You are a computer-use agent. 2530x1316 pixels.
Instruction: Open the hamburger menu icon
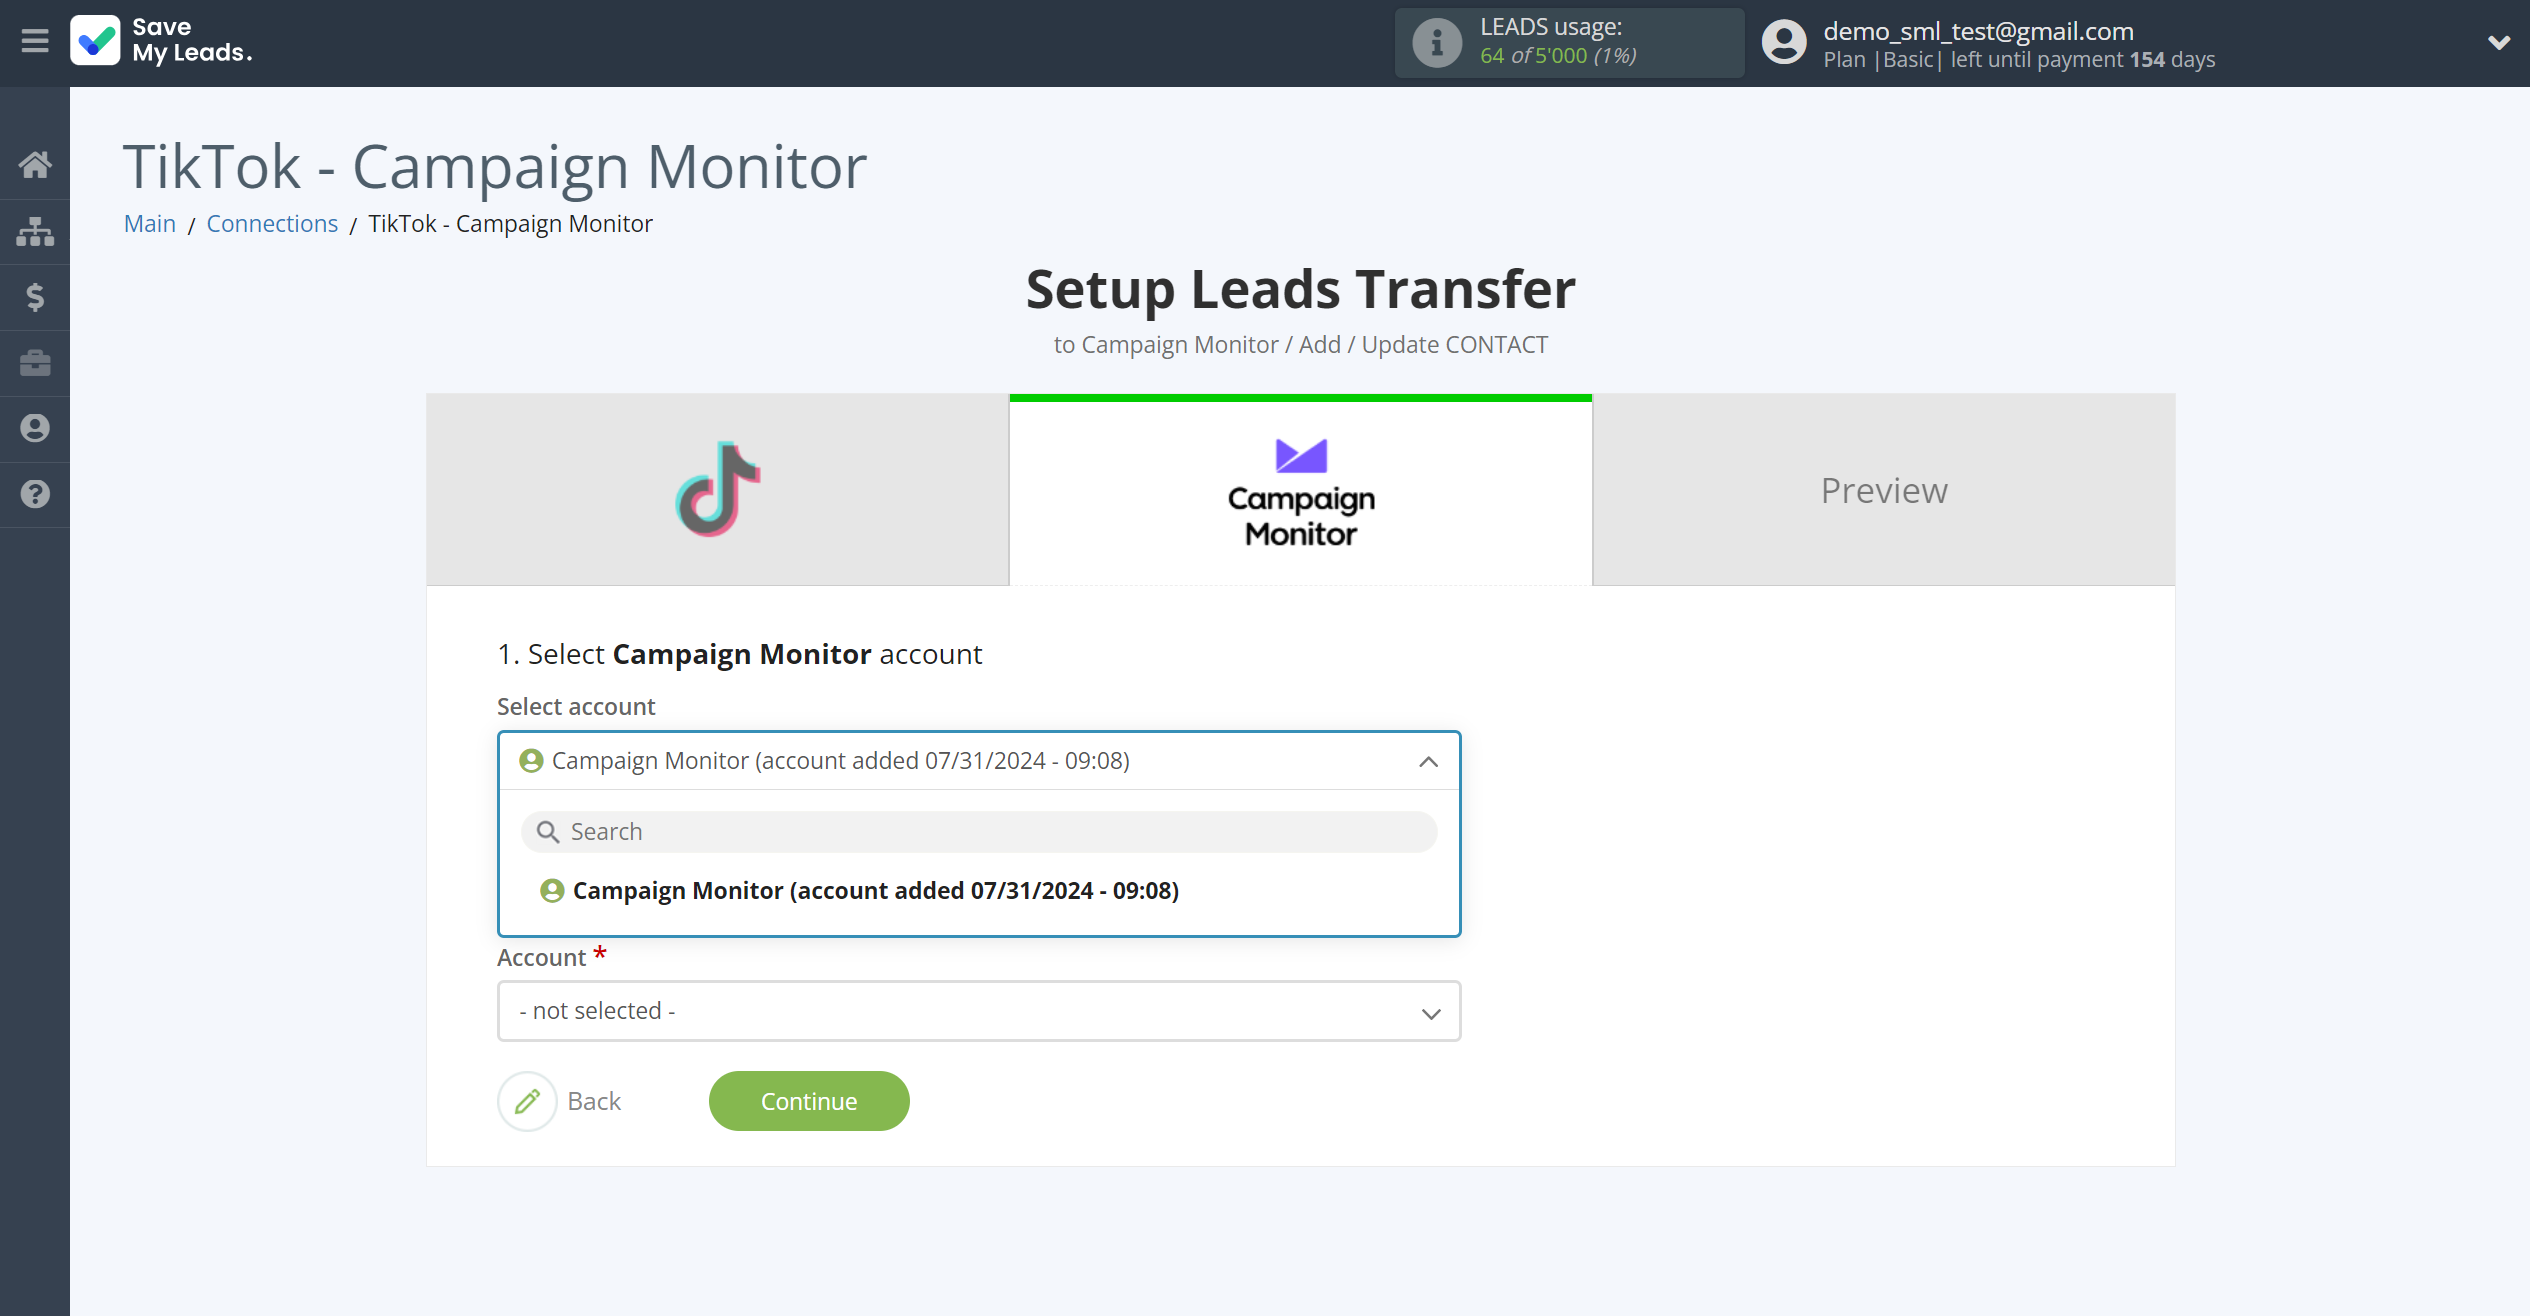point(35,41)
